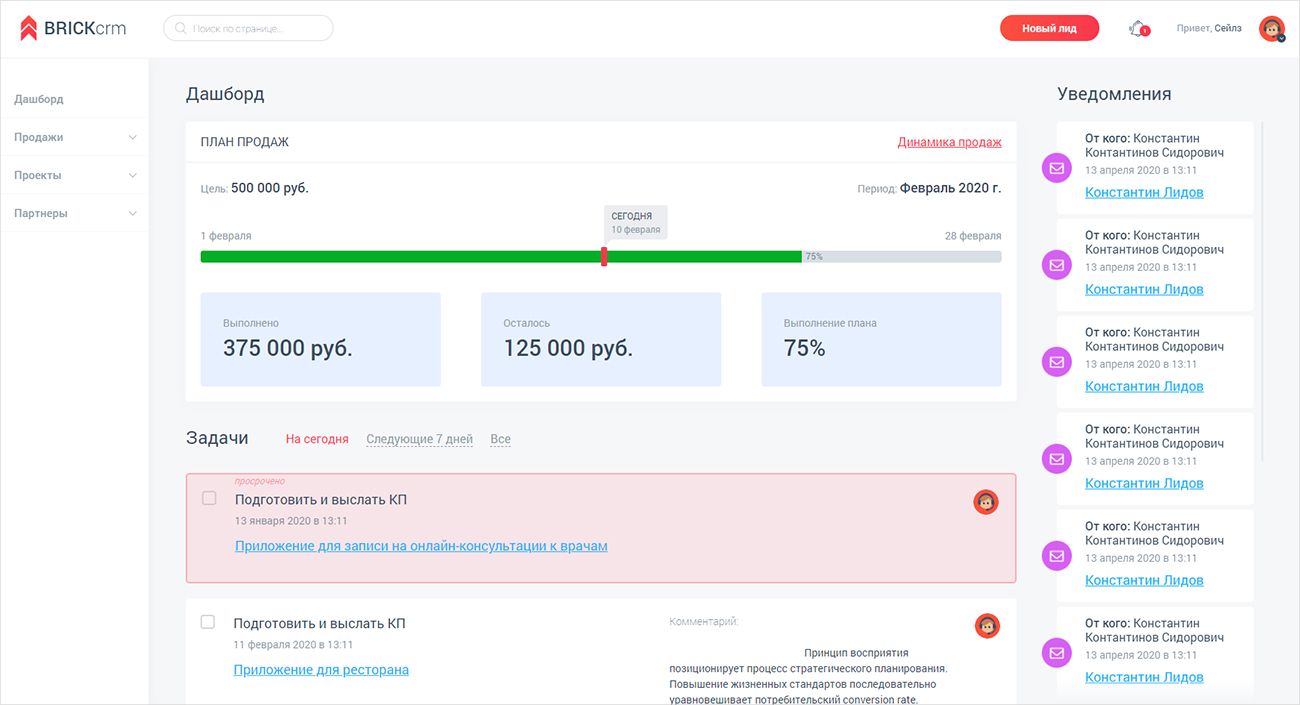Click the Осталось 125 000 руб. card
This screenshot has width=1300, height=705.
point(601,339)
